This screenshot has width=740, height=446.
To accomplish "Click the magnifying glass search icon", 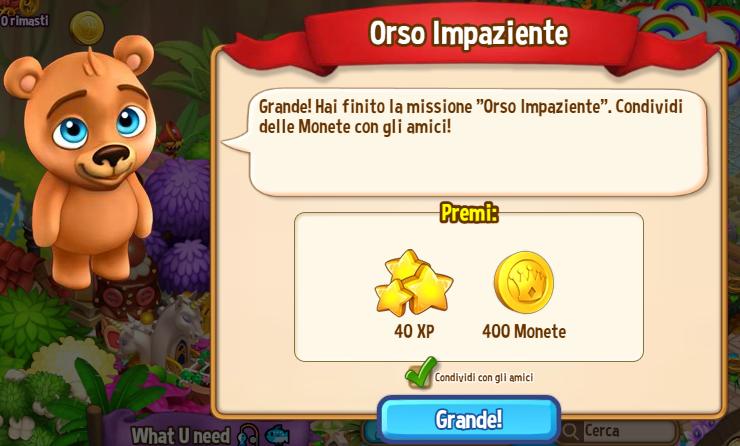I will [x=571, y=431].
